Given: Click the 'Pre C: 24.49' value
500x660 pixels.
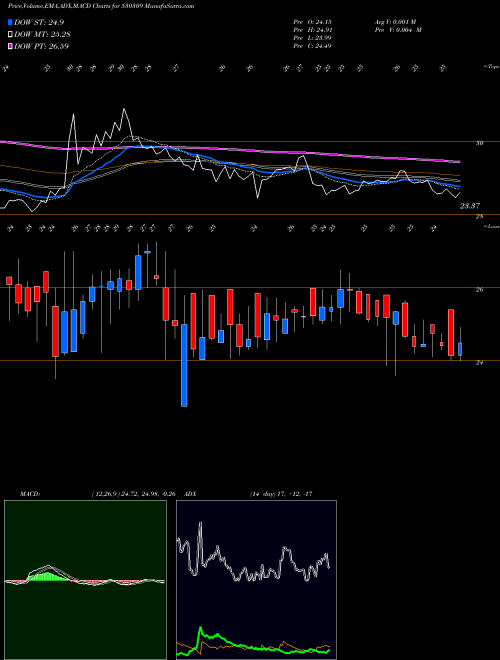Looking at the screenshot, I should (x=313, y=46).
